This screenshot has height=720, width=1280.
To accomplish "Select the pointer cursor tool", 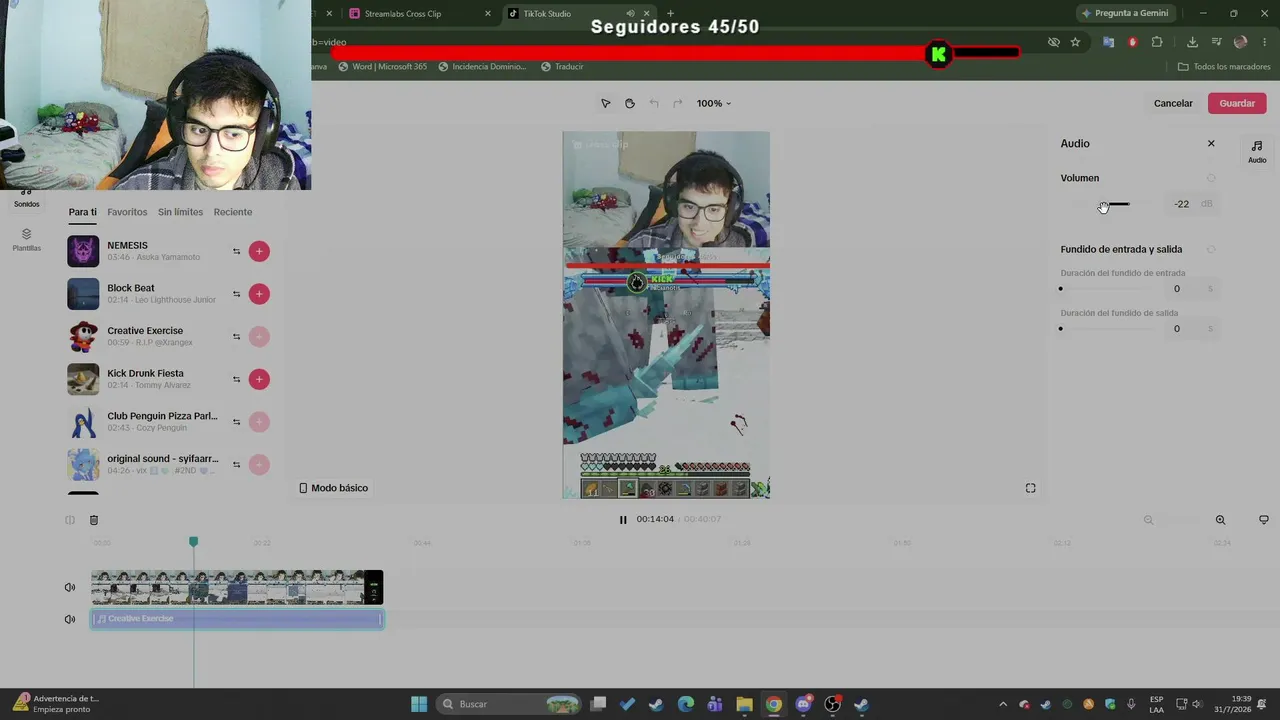I will coord(605,103).
